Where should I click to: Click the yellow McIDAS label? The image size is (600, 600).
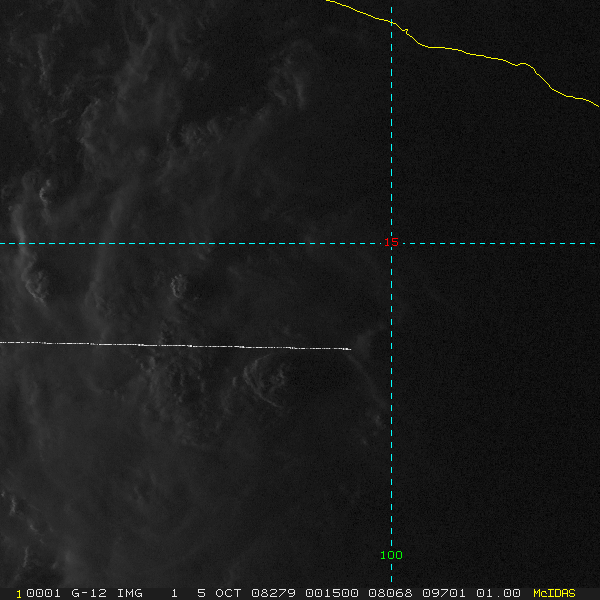point(554,593)
